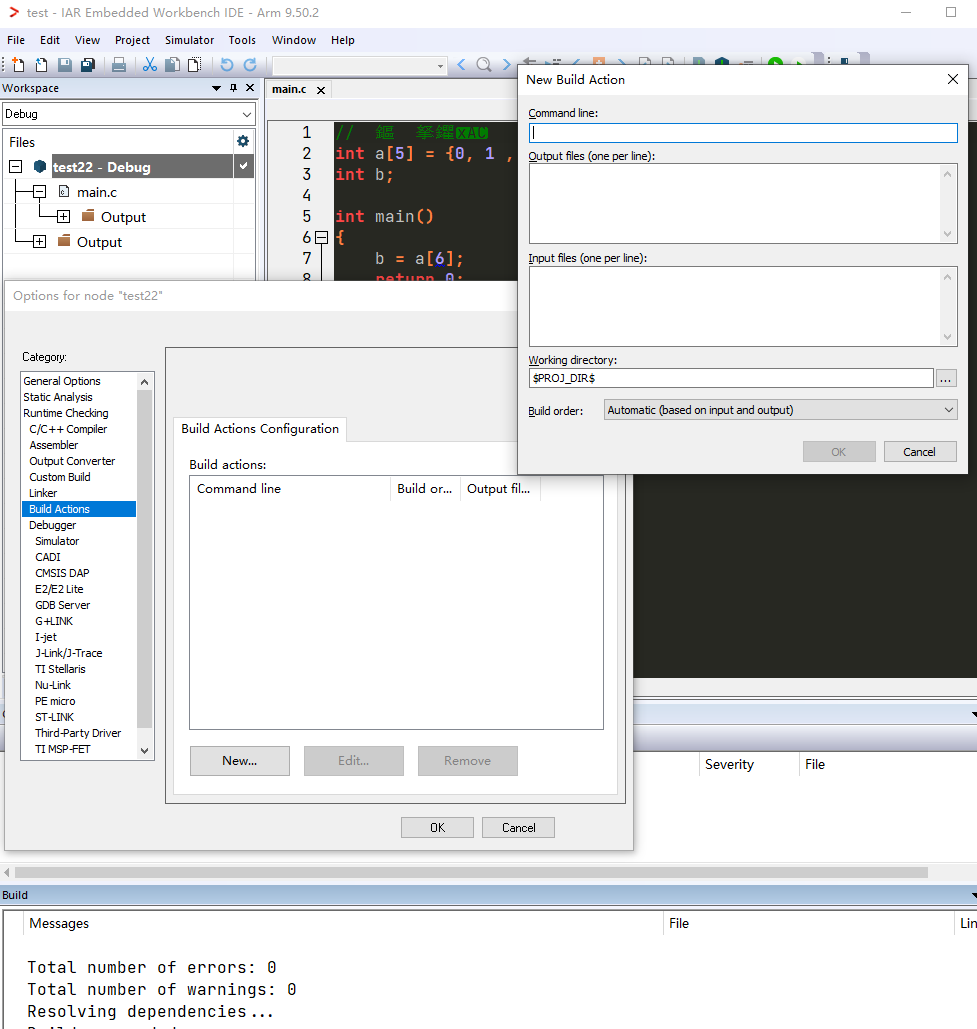Click the Find magnifier icon in toolbar

[484, 64]
